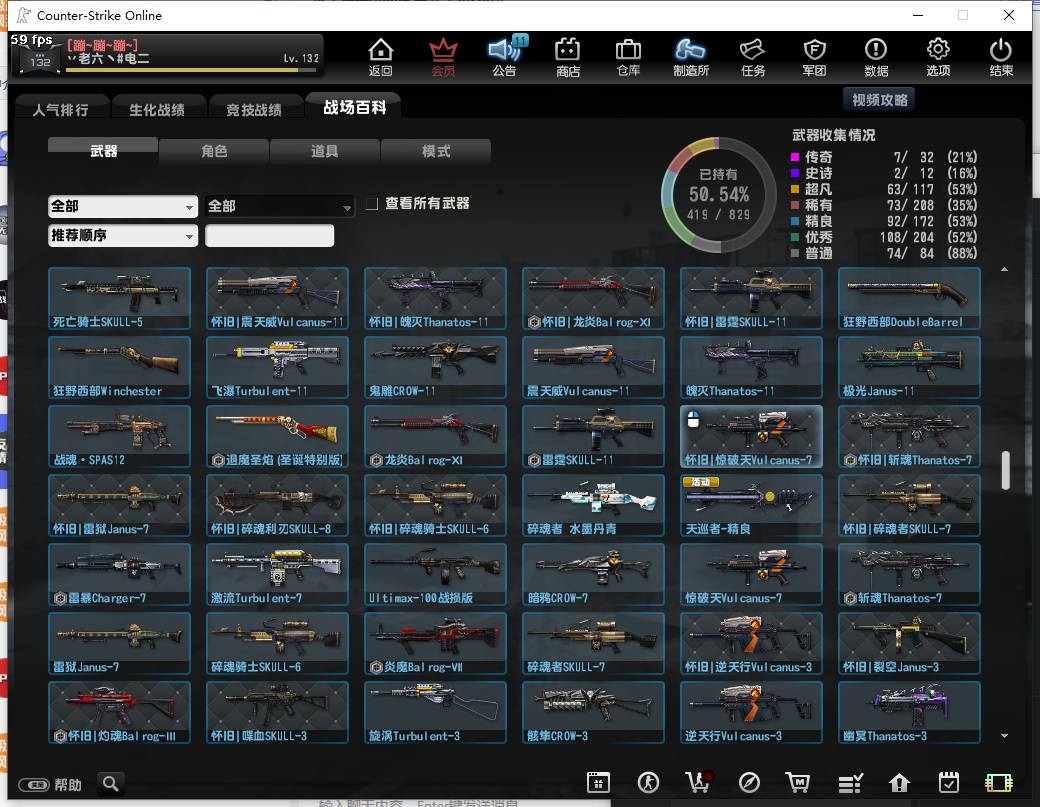
Task: Open the 公告 announcements speaker icon
Action: pyautogui.click(x=505, y=56)
